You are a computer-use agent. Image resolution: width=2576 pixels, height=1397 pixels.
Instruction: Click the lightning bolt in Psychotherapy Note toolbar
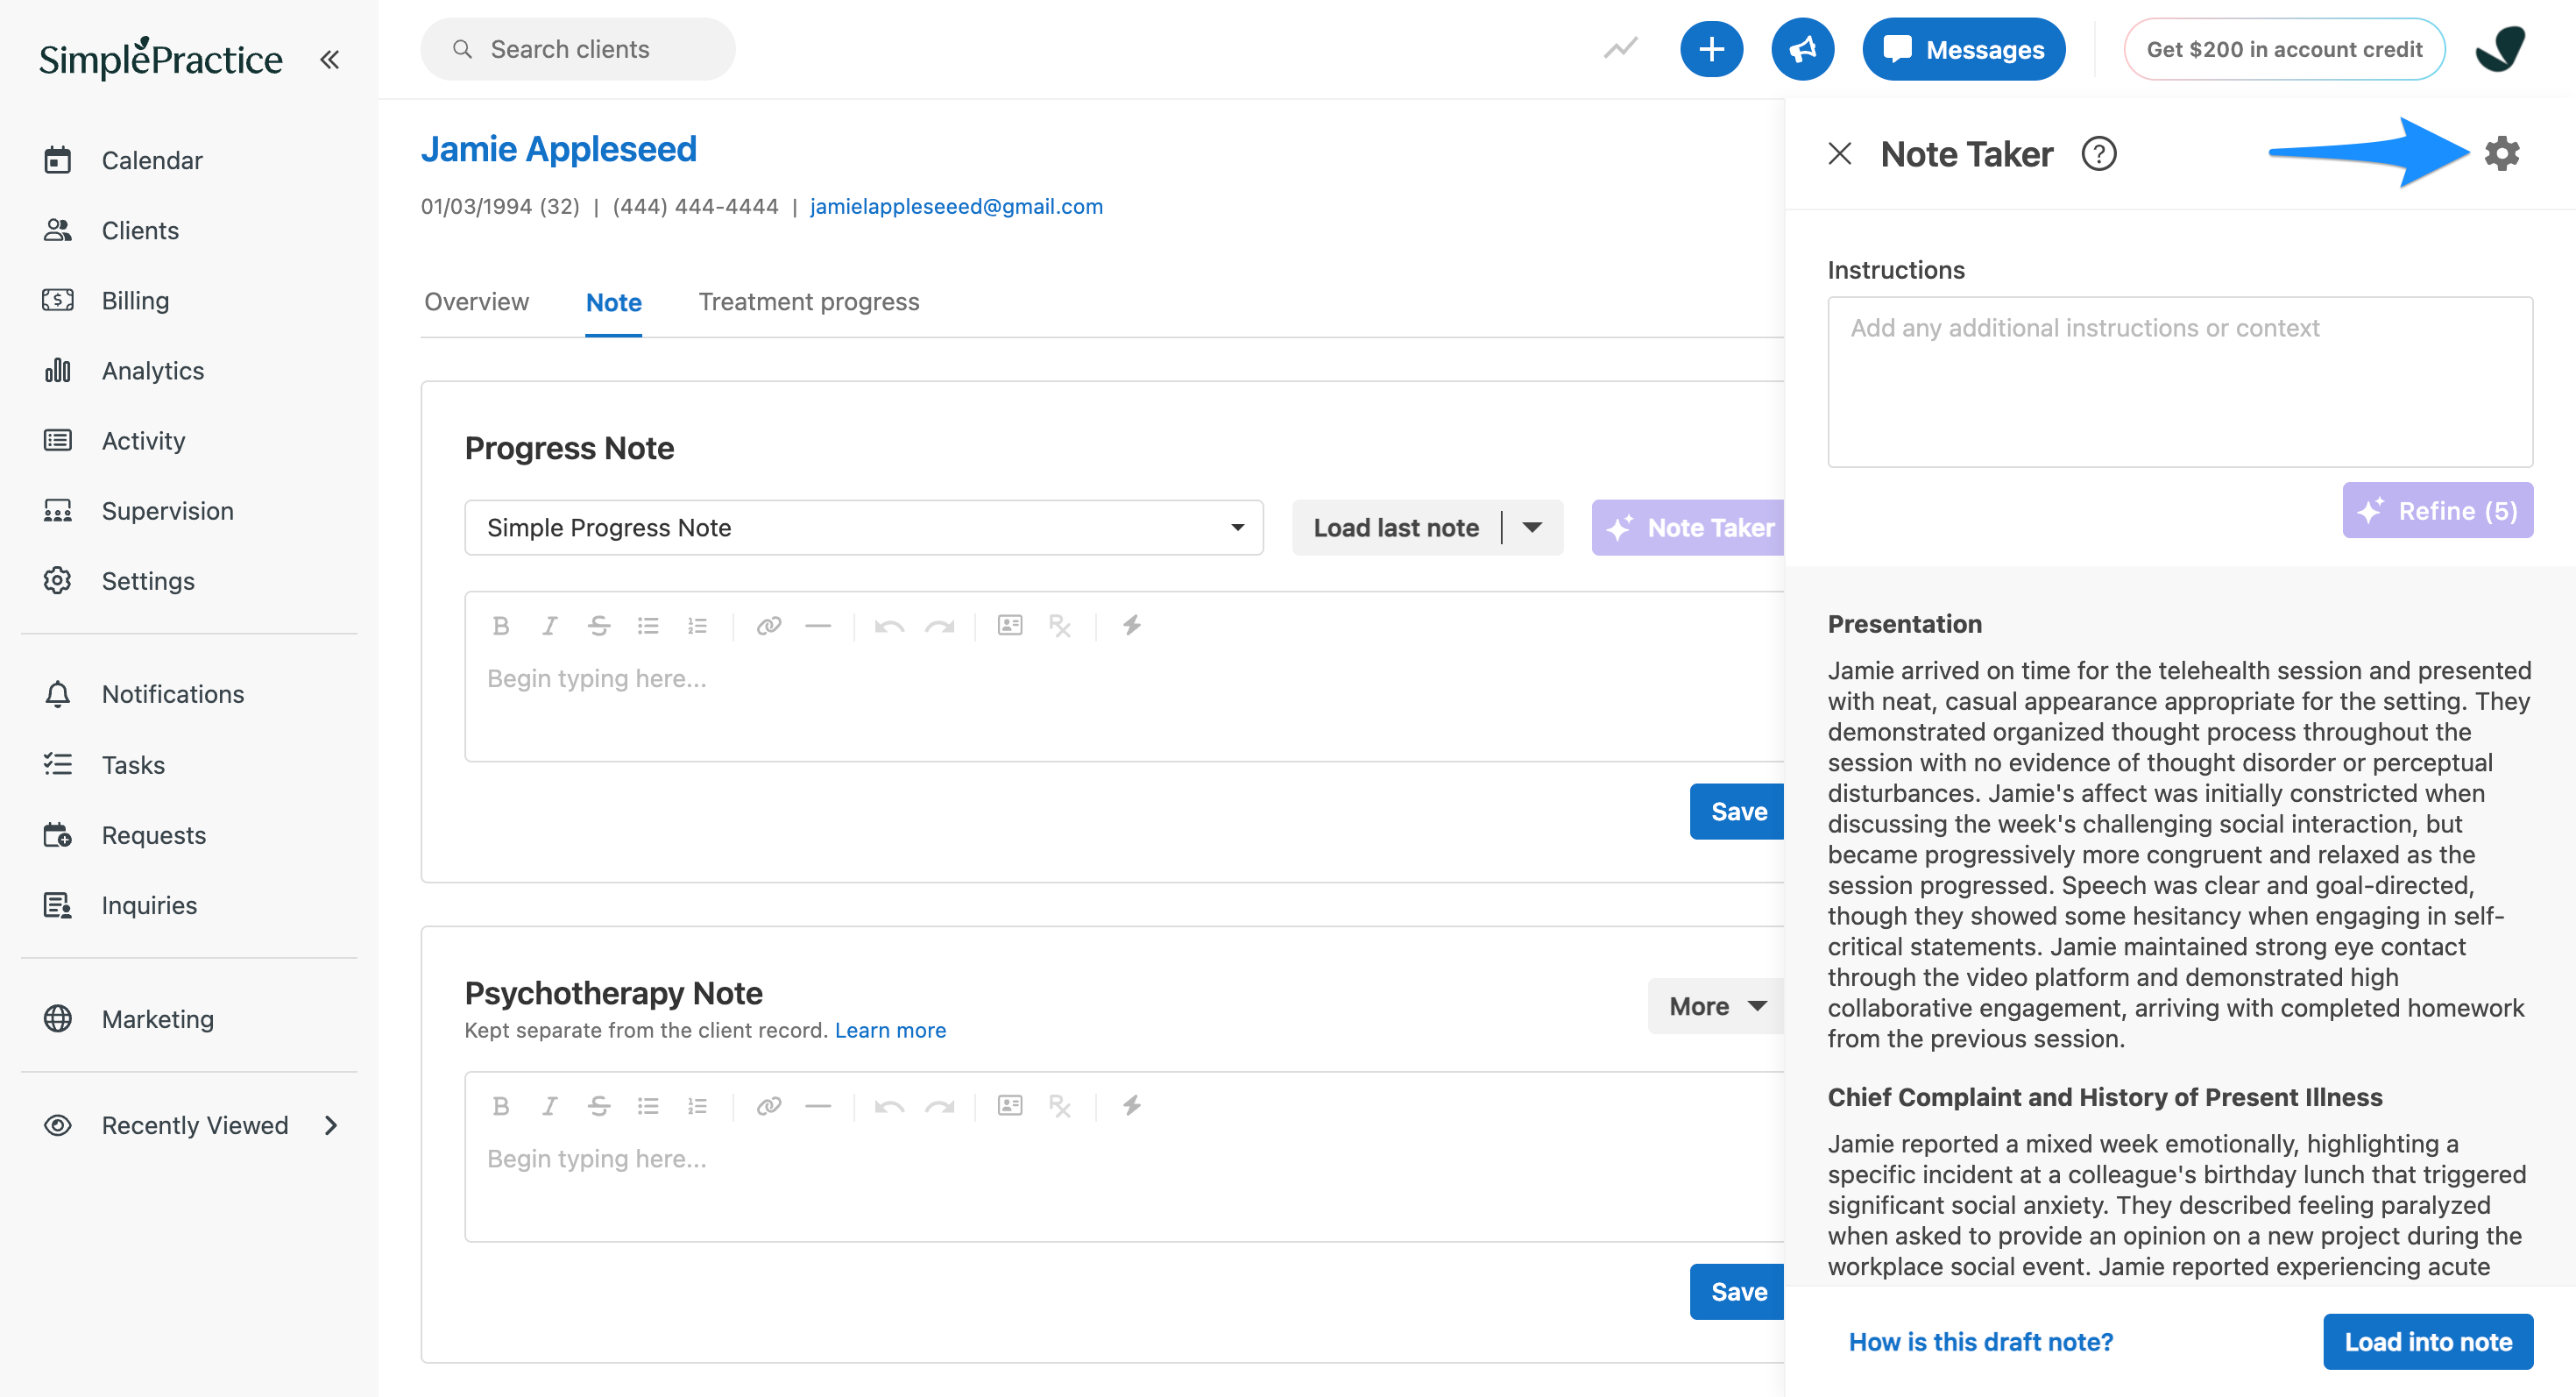1131,1105
